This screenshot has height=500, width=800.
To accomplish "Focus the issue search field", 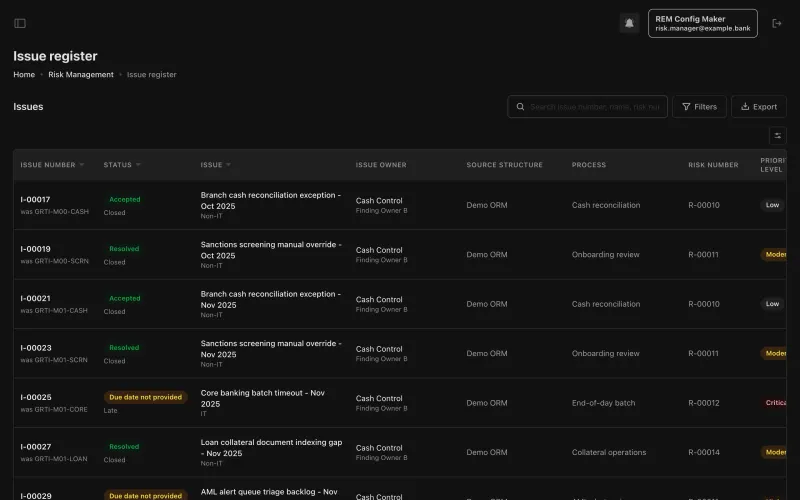I will (587, 107).
